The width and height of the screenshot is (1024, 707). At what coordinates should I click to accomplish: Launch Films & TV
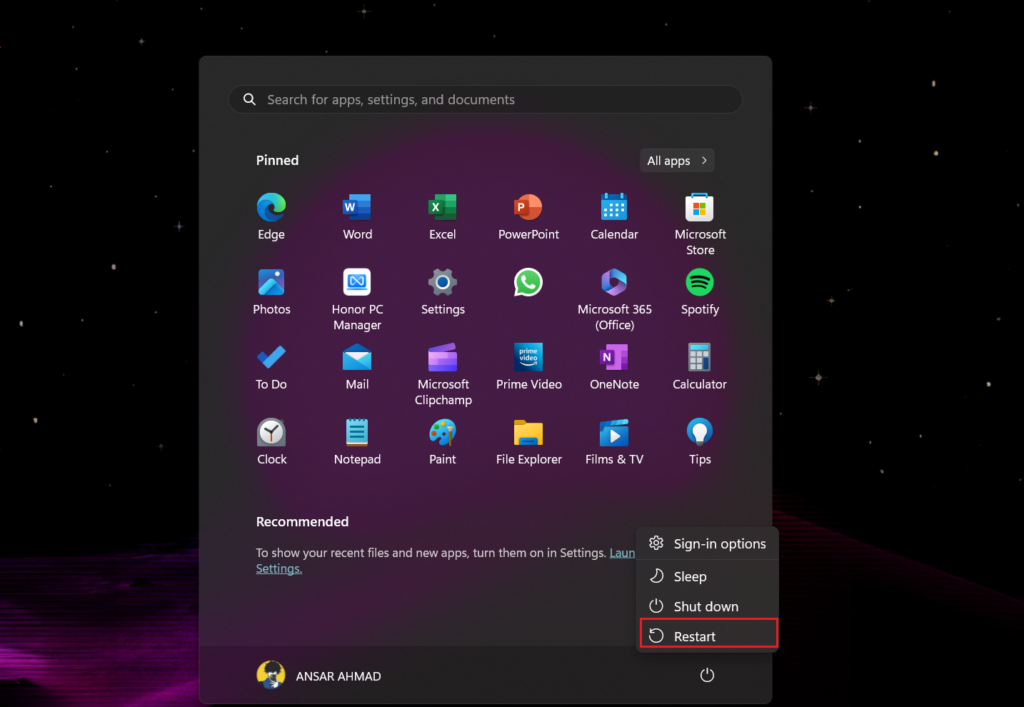614,433
